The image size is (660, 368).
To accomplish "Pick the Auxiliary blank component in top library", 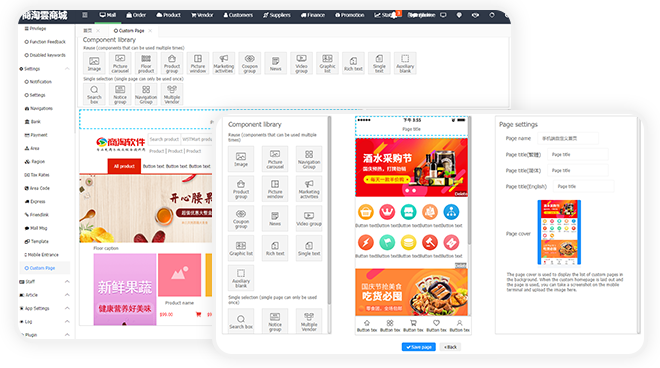I will click(x=405, y=63).
